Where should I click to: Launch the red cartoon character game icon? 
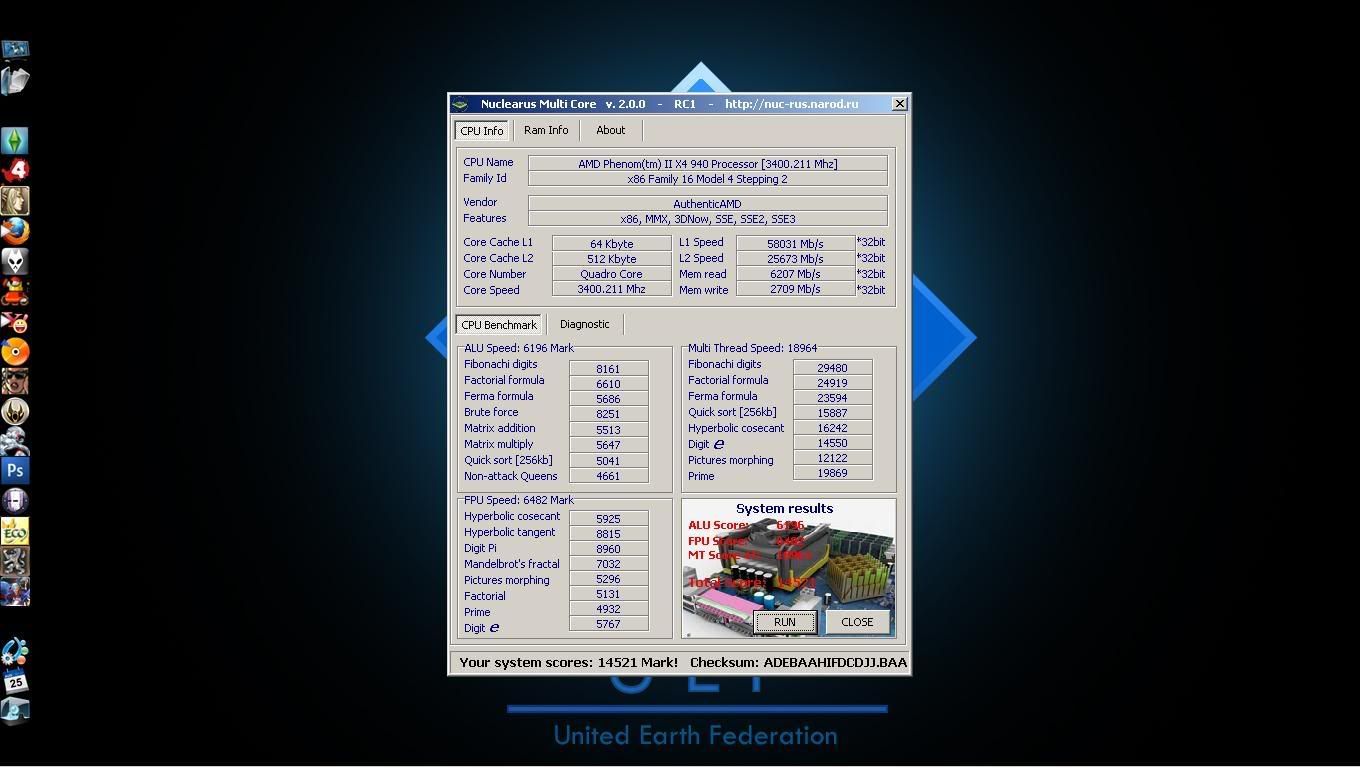click(x=15, y=291)
